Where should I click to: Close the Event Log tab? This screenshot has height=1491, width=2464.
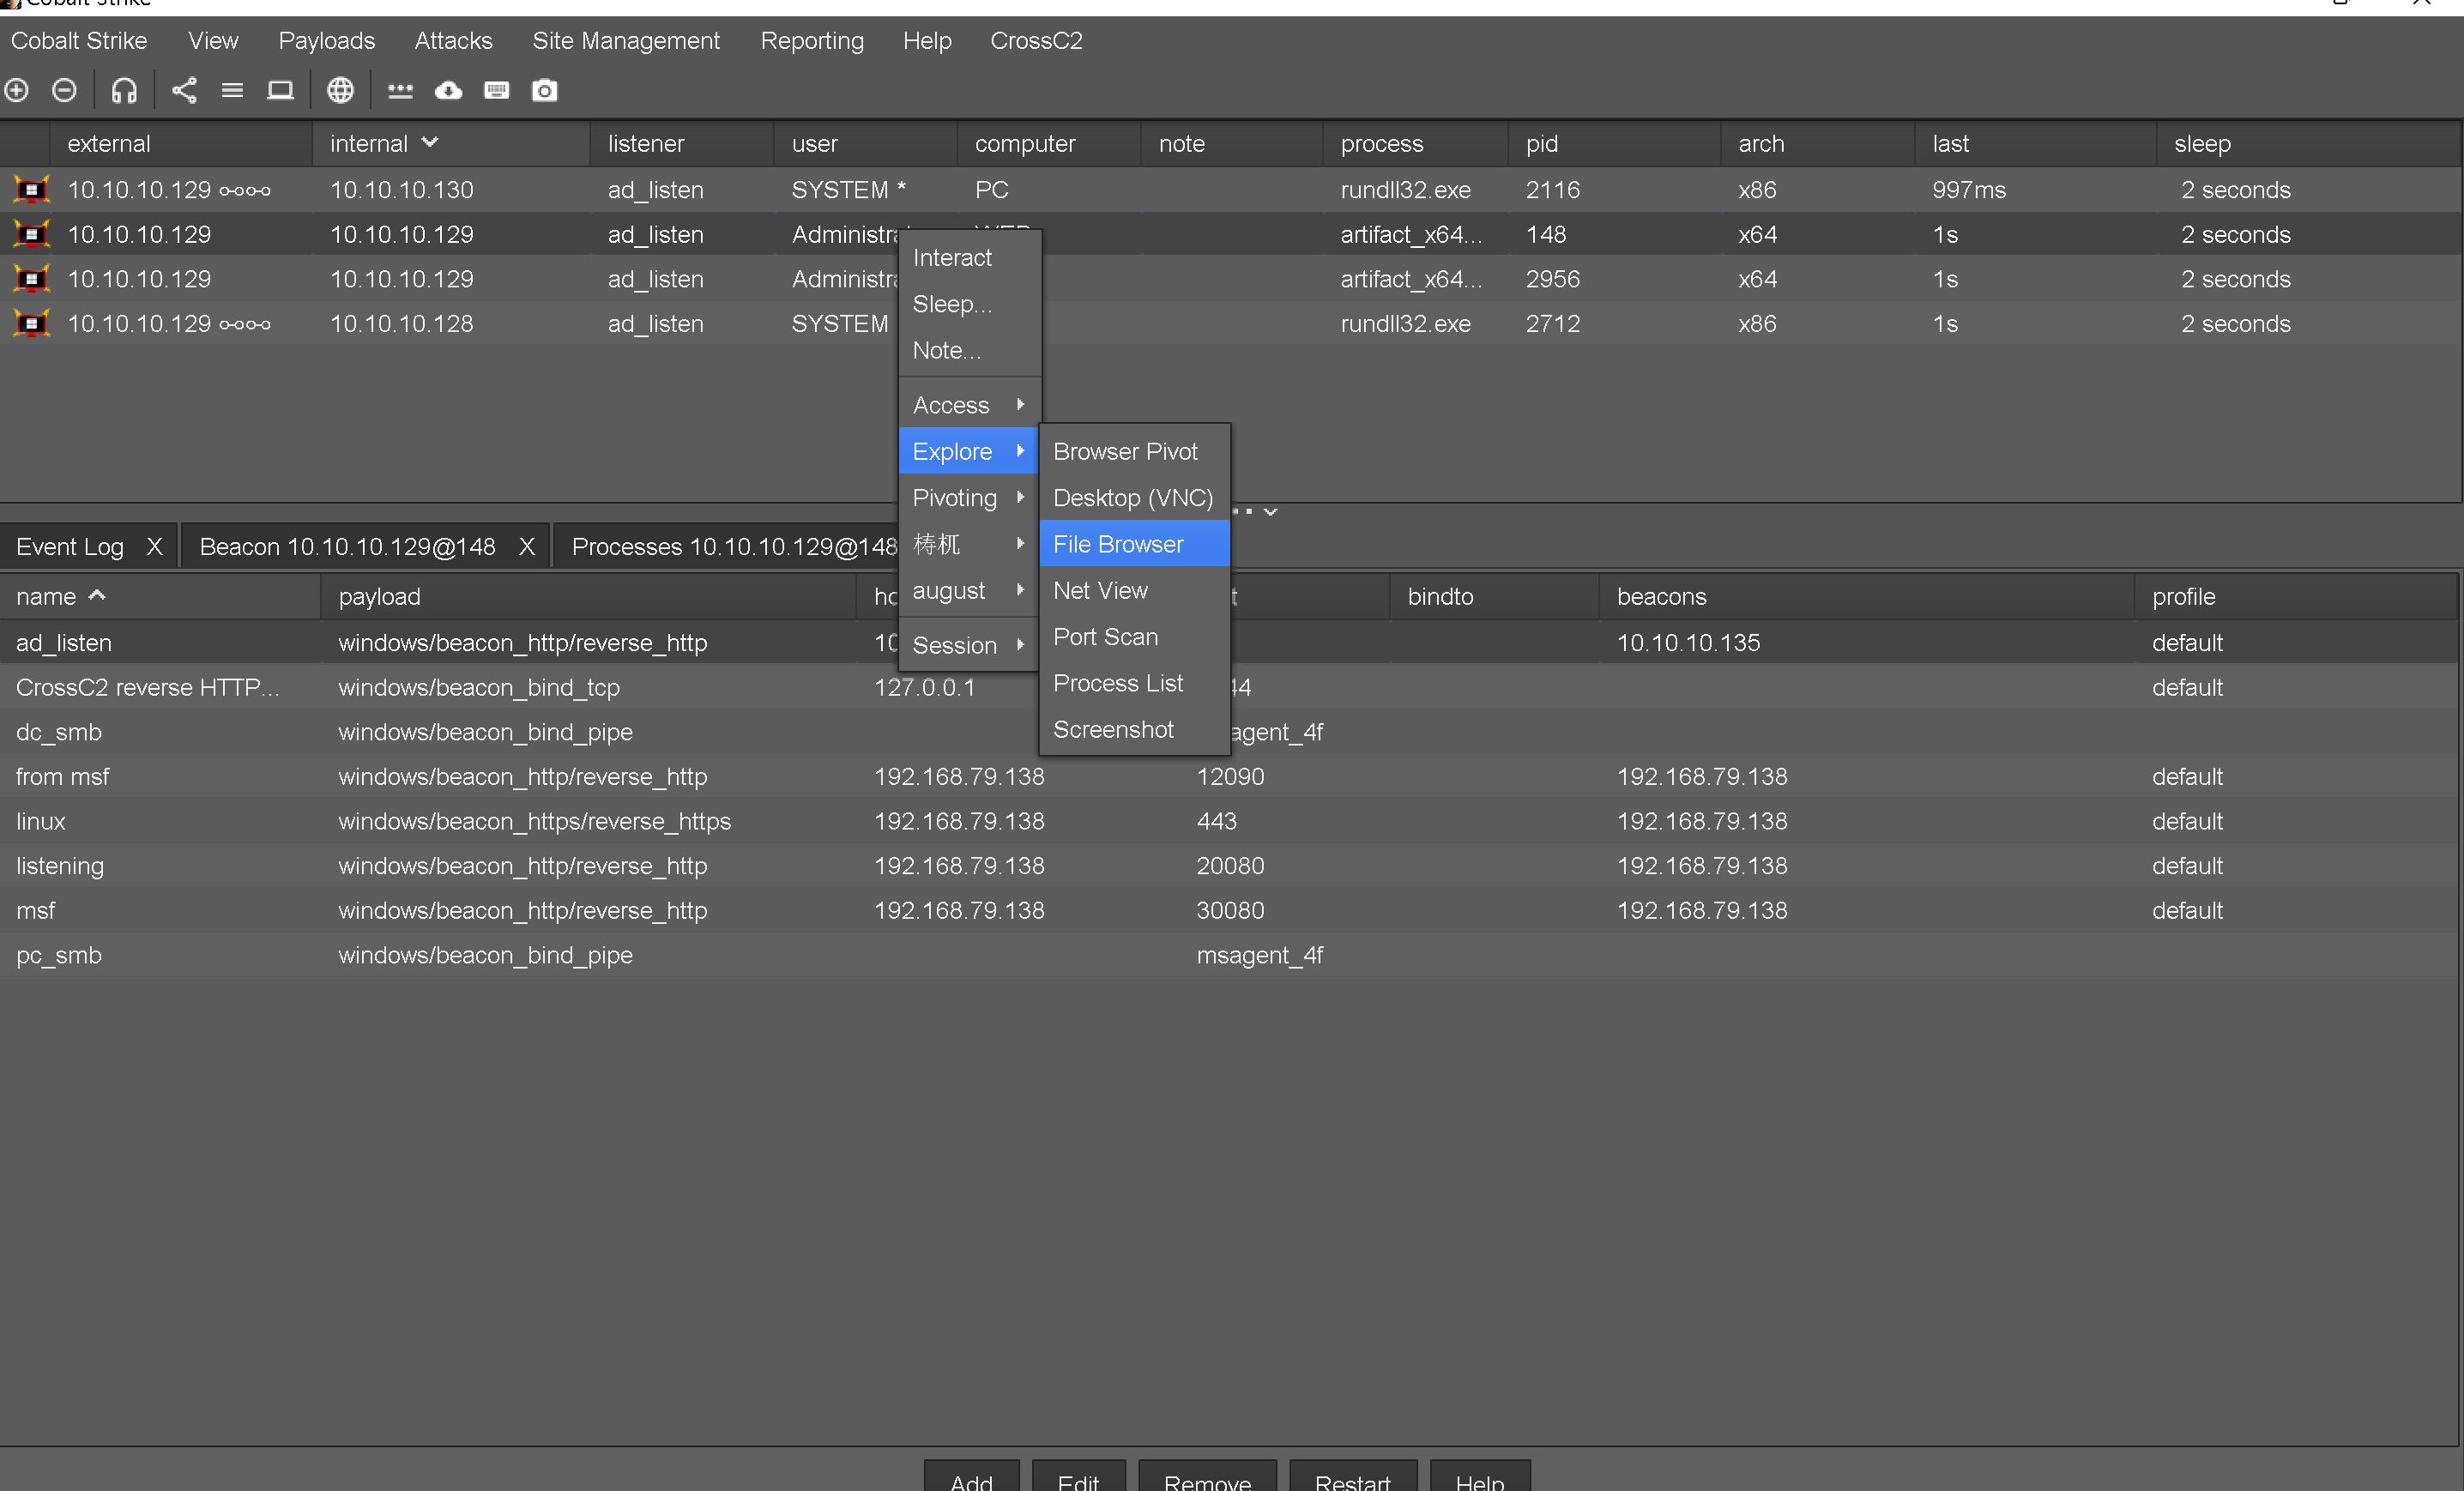[x=154, y=547]
